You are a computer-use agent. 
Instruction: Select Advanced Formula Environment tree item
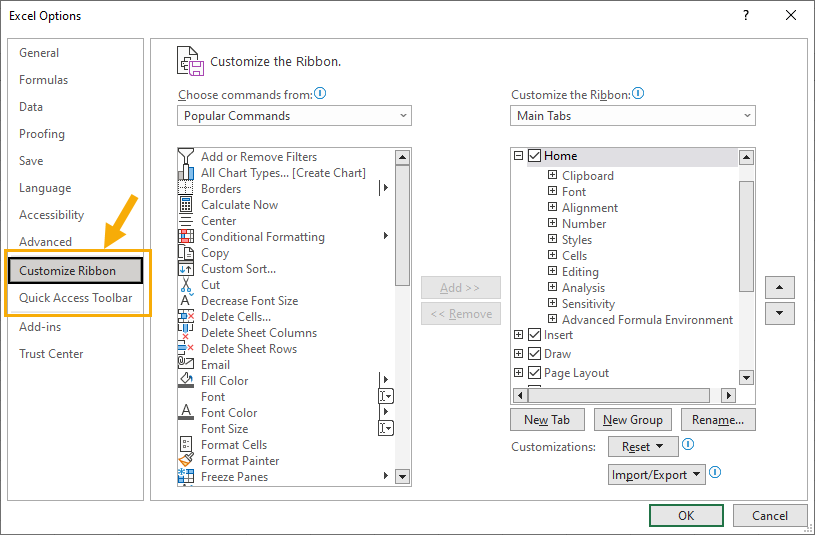[x=647, y=320]
